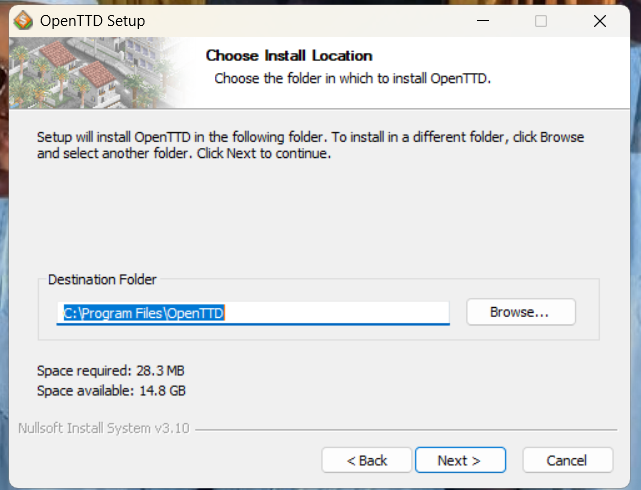Click the "Destination Folder" group label
This screenshot has width=641, height=490.
pyautogui.click(x=102, y=280)
